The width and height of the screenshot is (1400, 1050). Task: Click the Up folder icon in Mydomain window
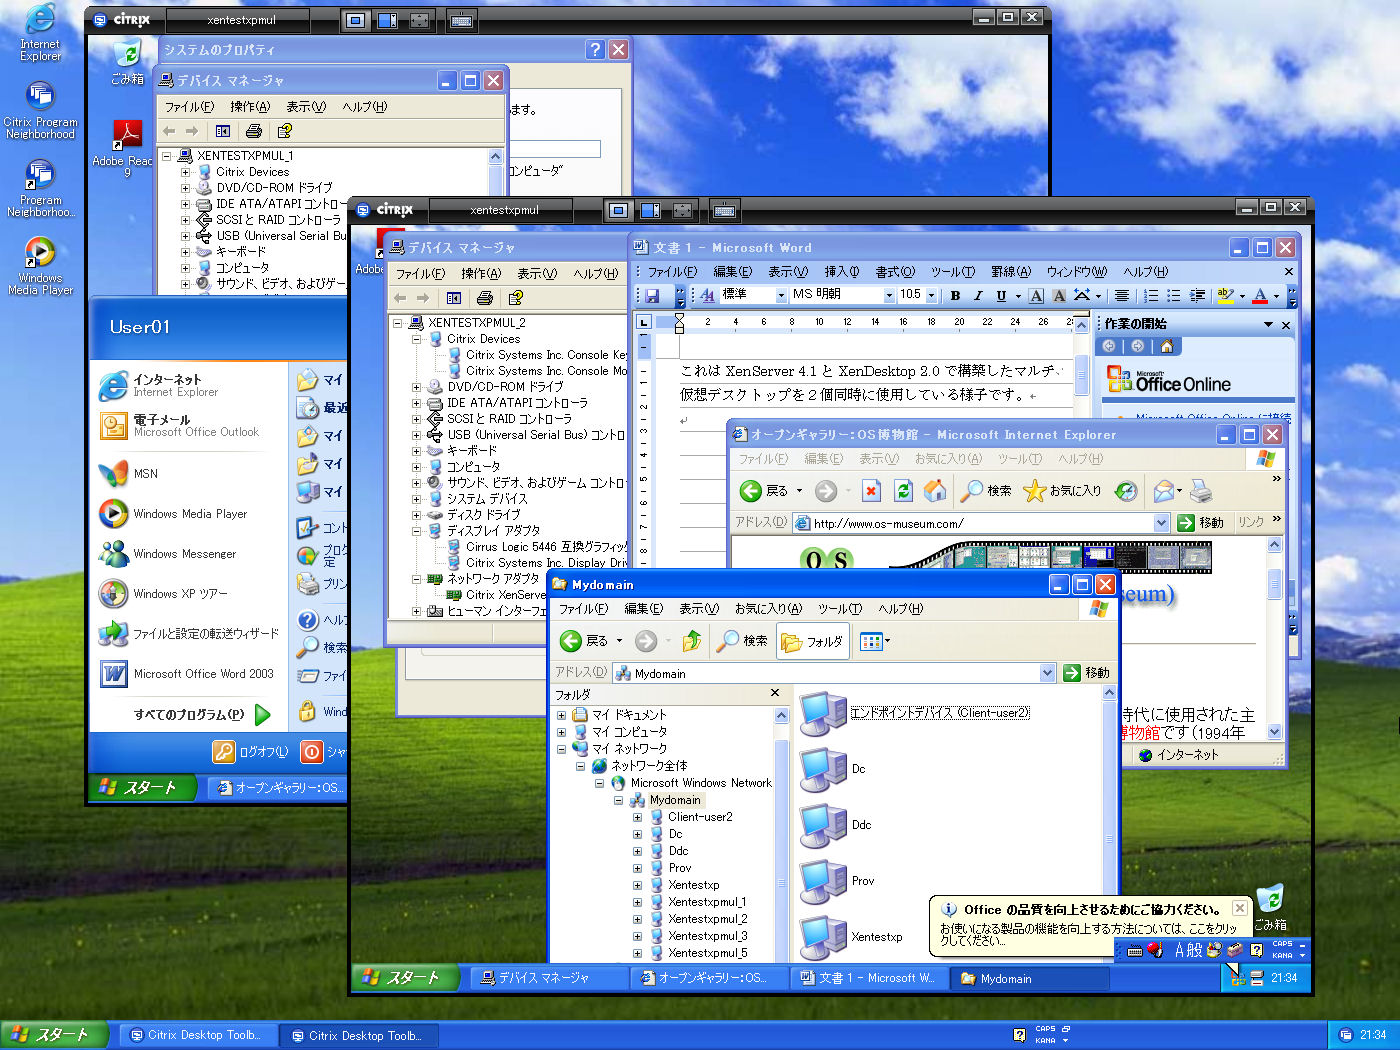pos(691,641)
